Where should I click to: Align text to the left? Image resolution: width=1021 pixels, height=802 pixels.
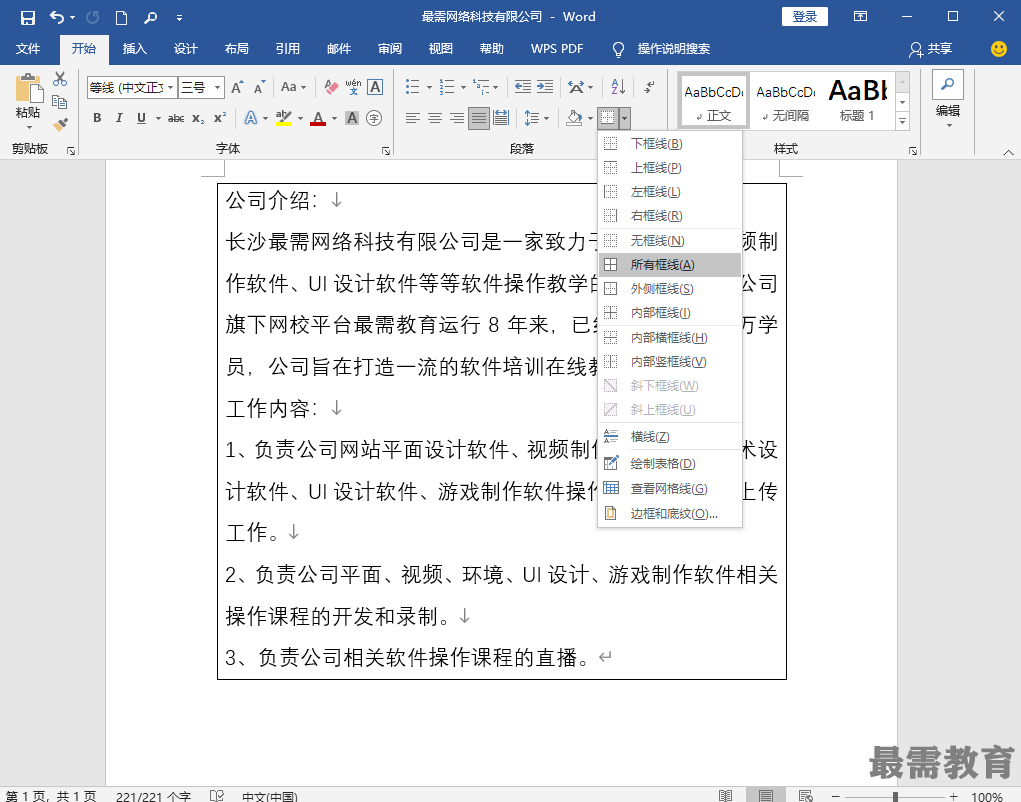coord(413,118)
